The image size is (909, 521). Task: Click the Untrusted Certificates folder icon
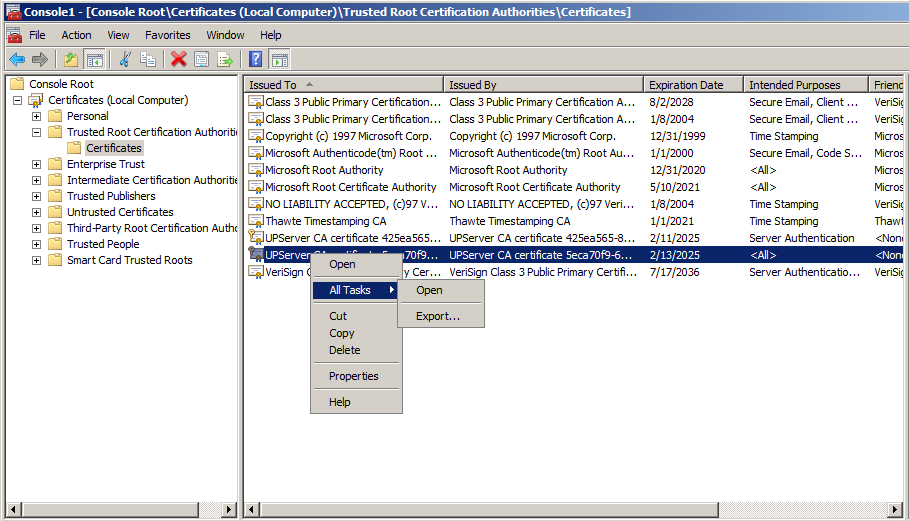coord(55,212)
